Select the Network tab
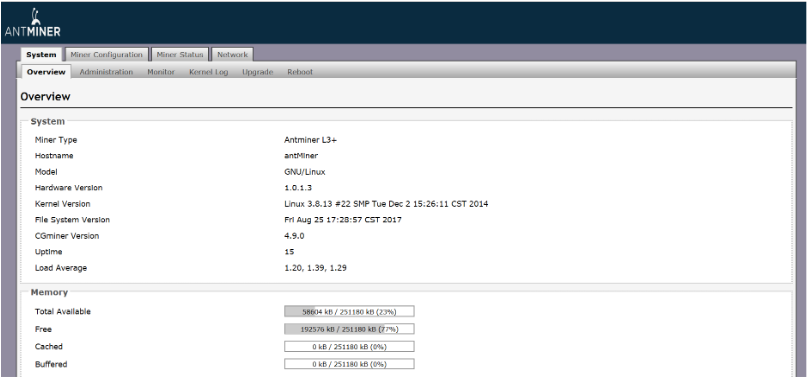Image resolution: width=807 pixels, height=379 pixels. (232, 55)
